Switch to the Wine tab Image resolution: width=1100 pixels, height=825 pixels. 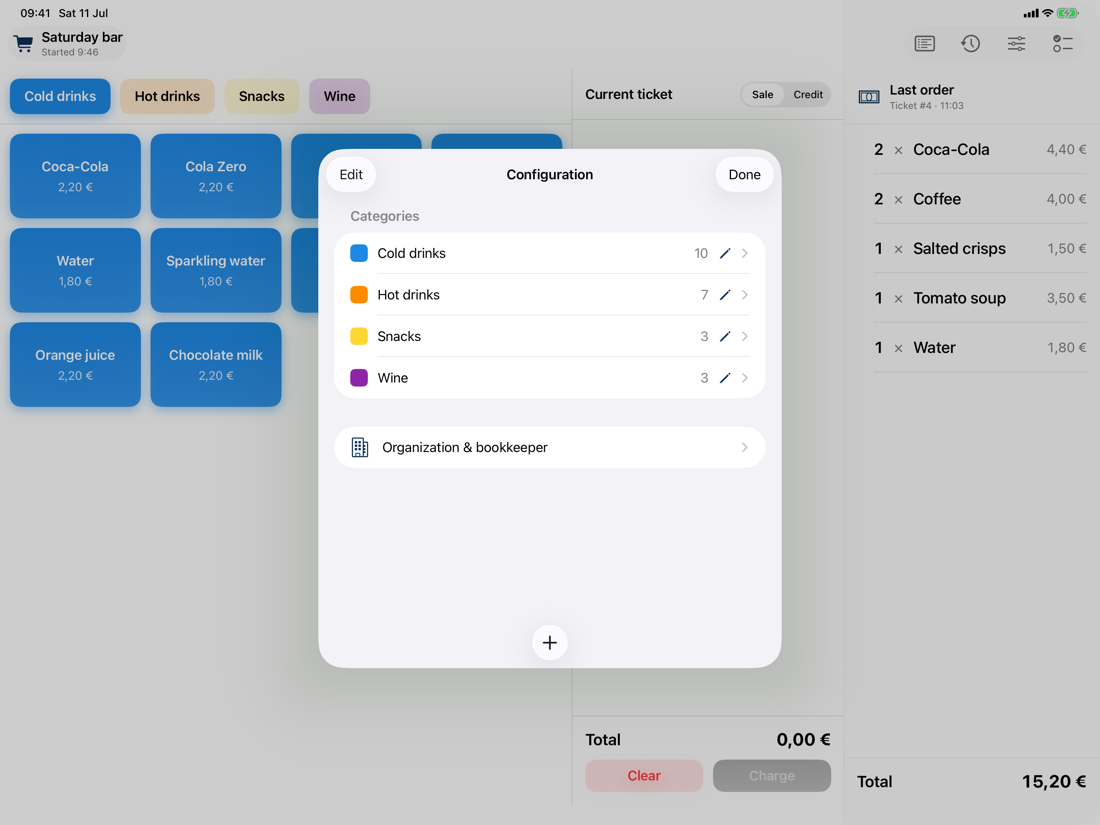tap(340, 96)
